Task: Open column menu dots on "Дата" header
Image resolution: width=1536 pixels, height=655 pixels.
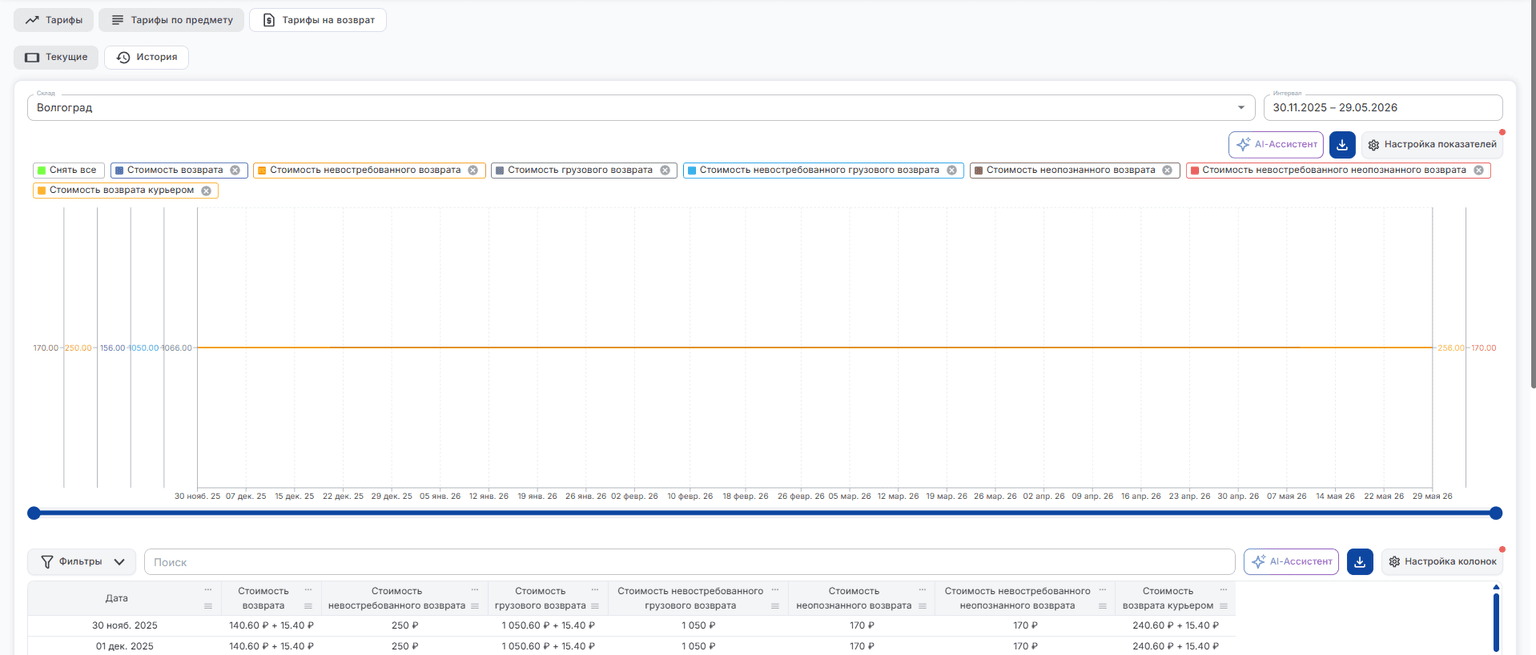Action: (x=208, y=590)
